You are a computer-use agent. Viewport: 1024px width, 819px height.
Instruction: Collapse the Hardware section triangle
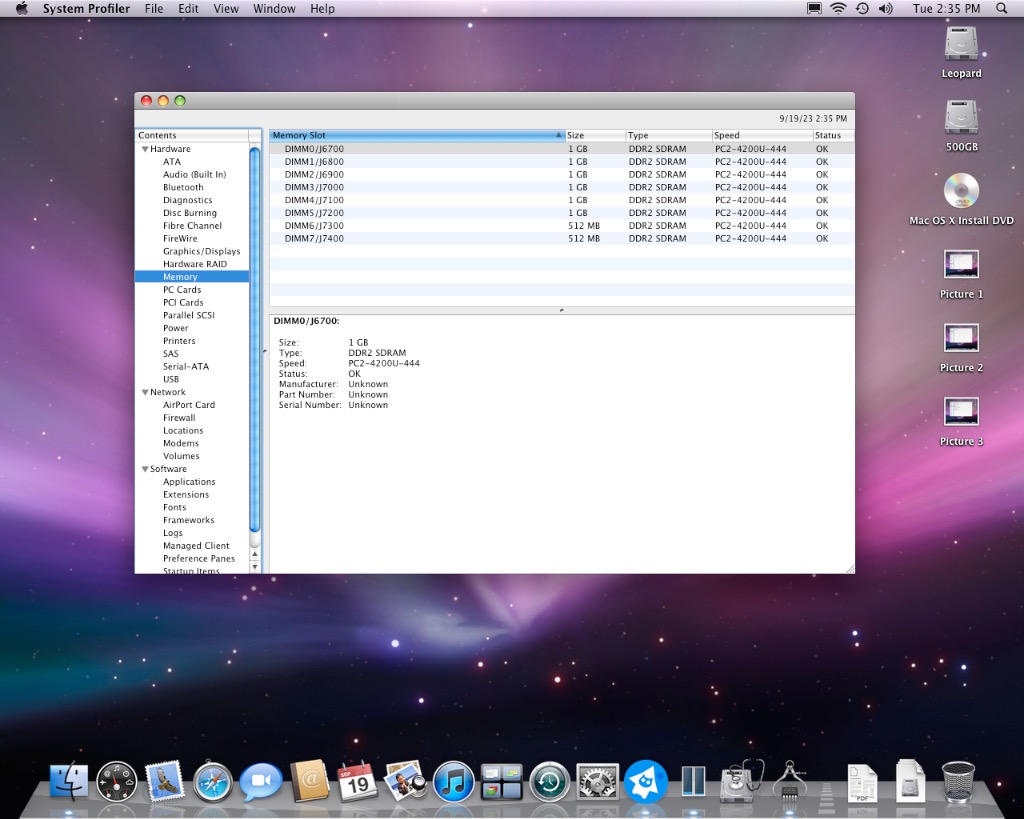145,149
